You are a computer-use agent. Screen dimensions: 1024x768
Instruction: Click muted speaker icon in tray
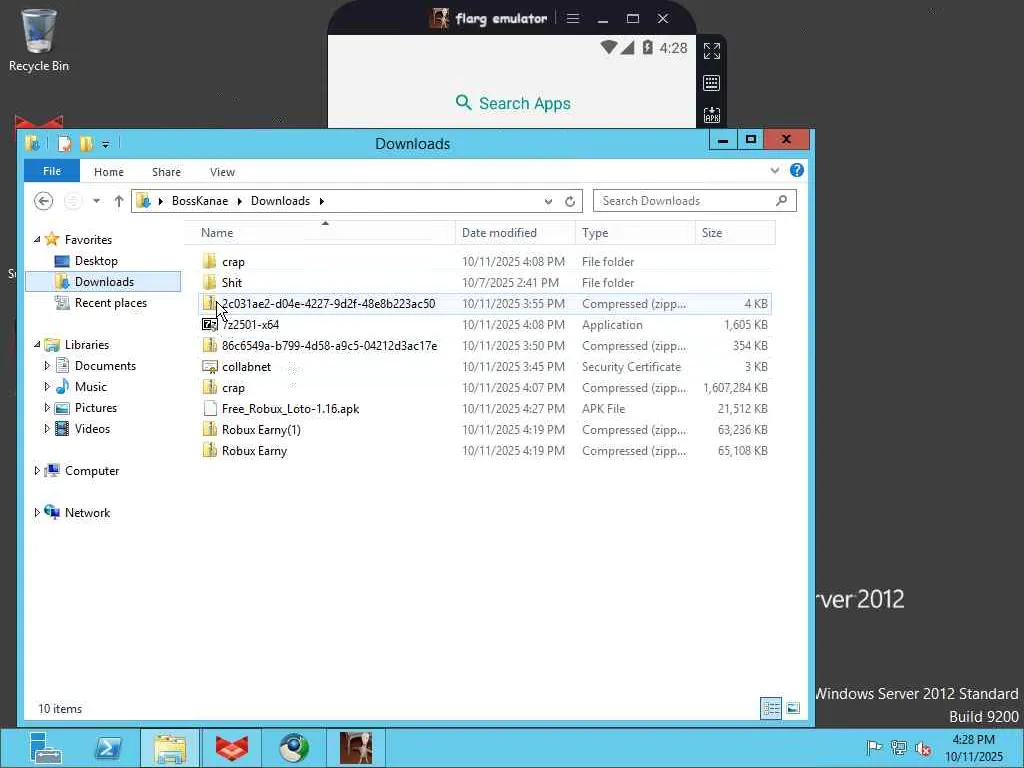pos(923,748)
